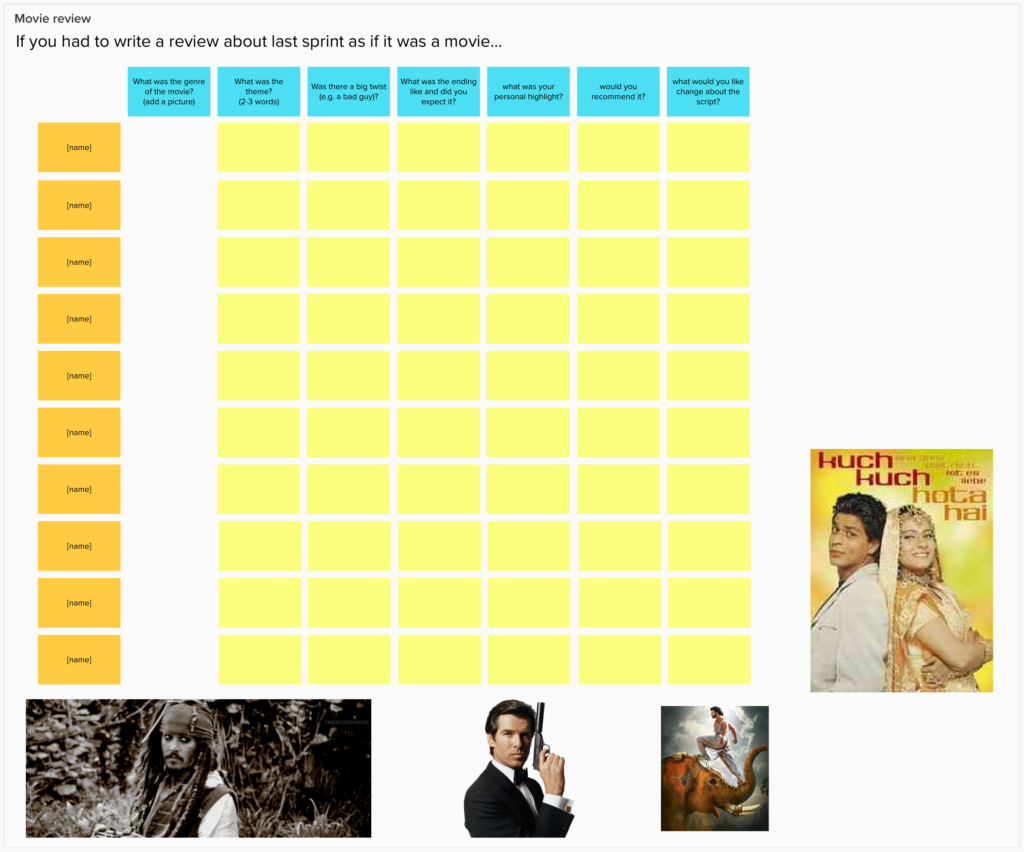Select the 'What was the genre of the movie?' header note
Screen dimensions: 1024x852
pos(168,92)
